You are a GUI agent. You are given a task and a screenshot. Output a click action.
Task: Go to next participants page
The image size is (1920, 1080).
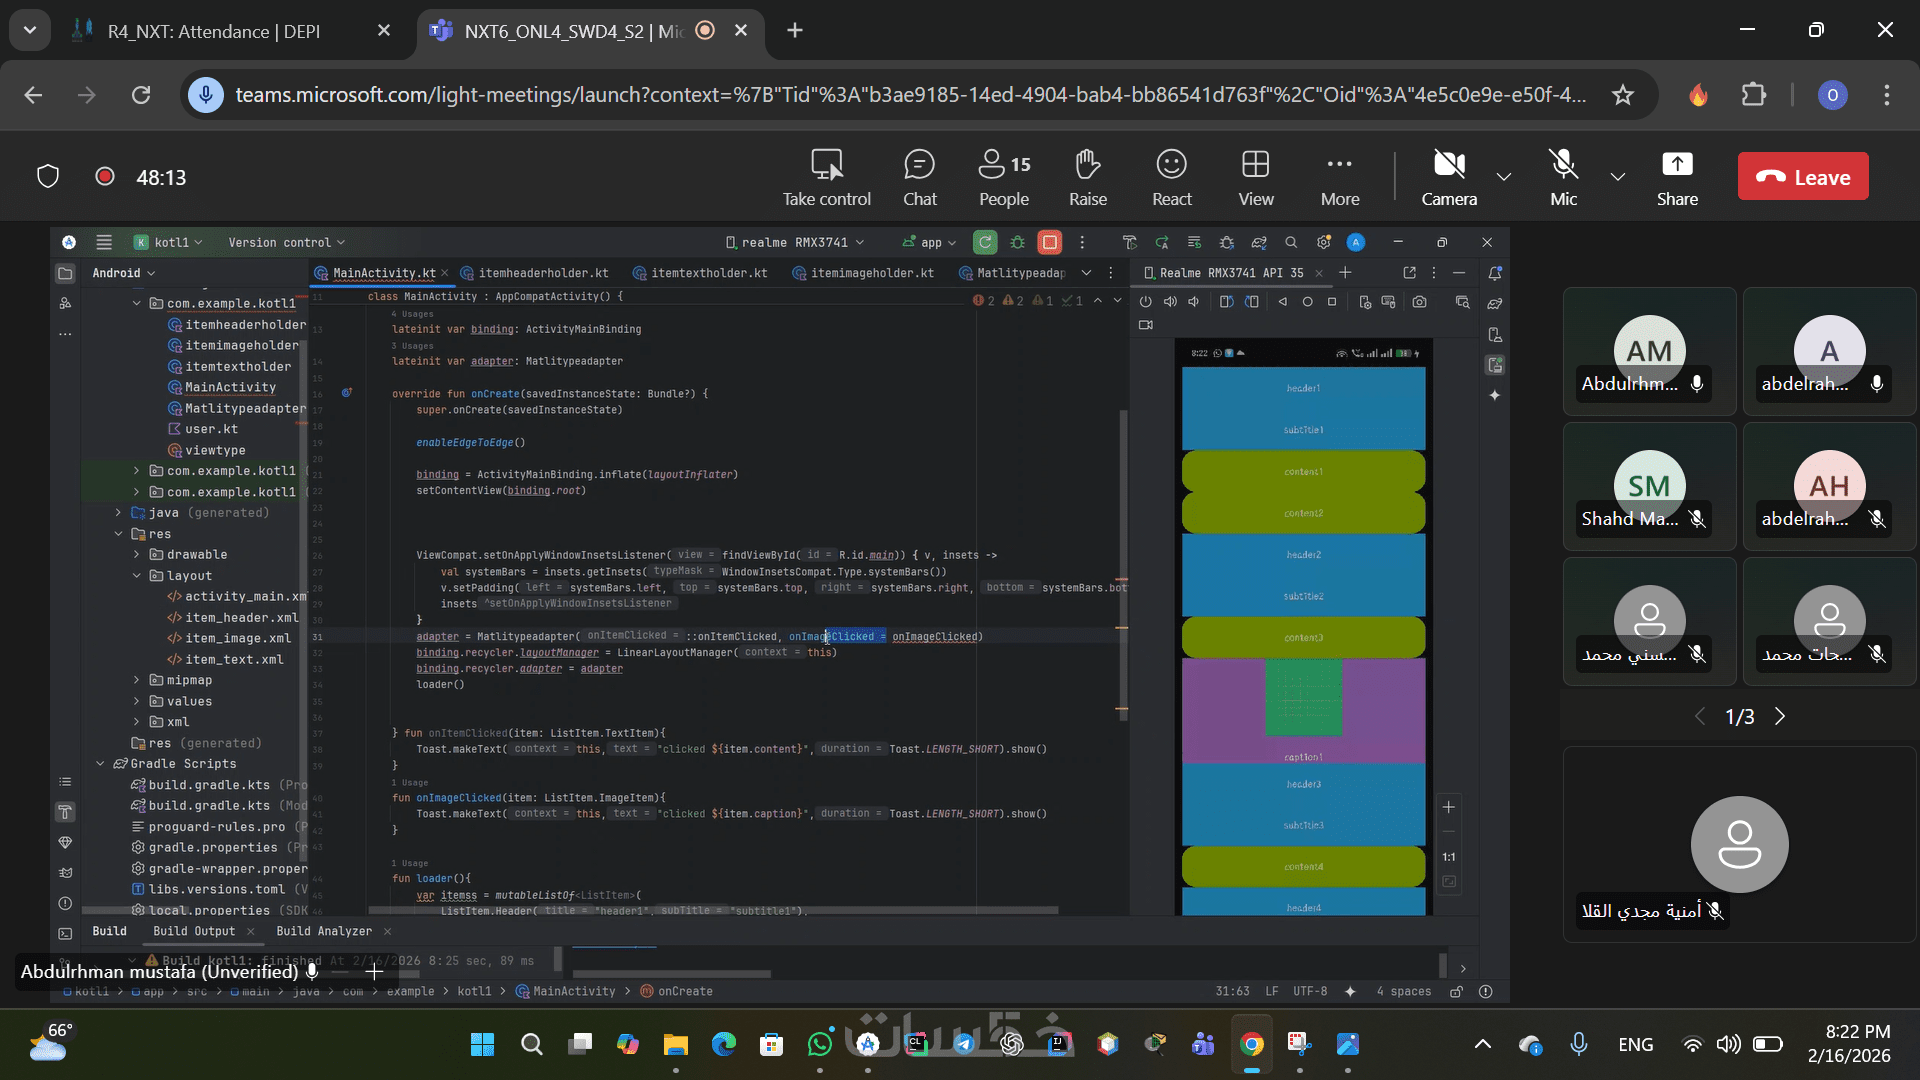click(x=1780, y=716)
